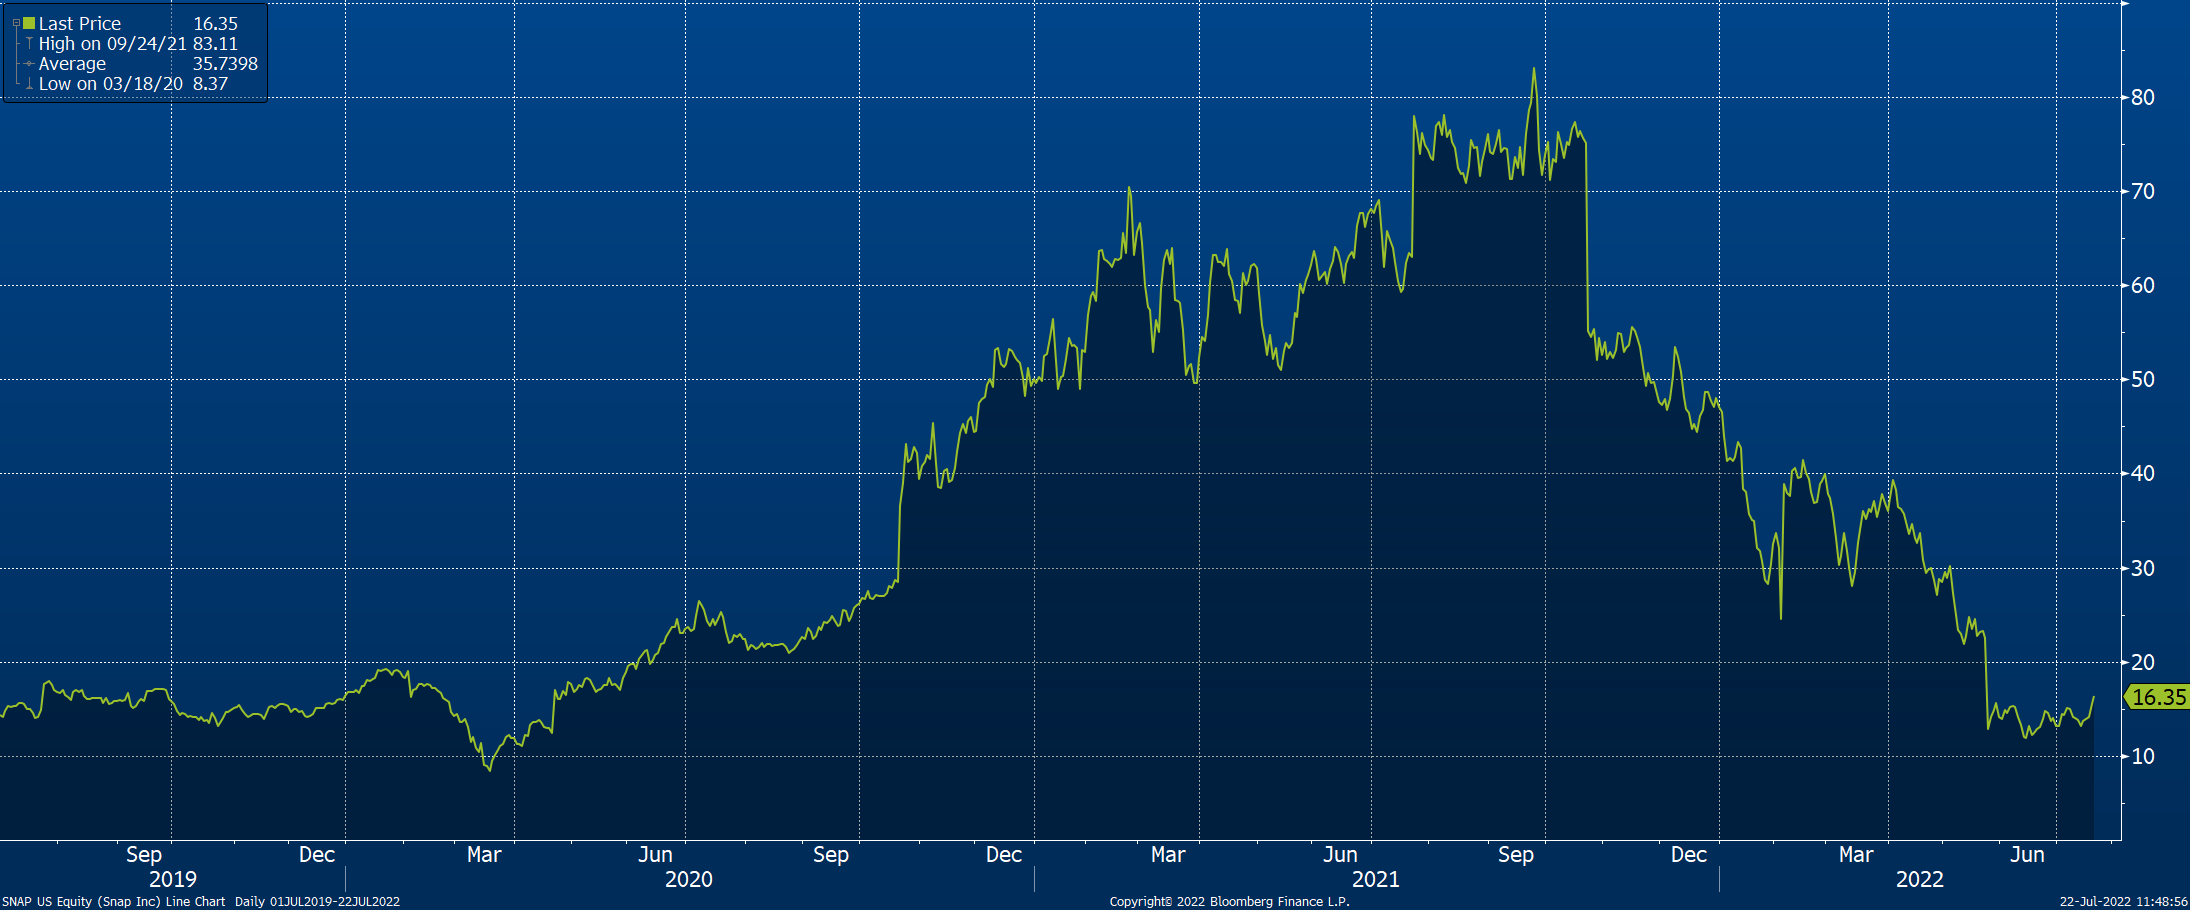Click the 2020 year label on time axis
2190x910 pixels.
click(688, 880)
